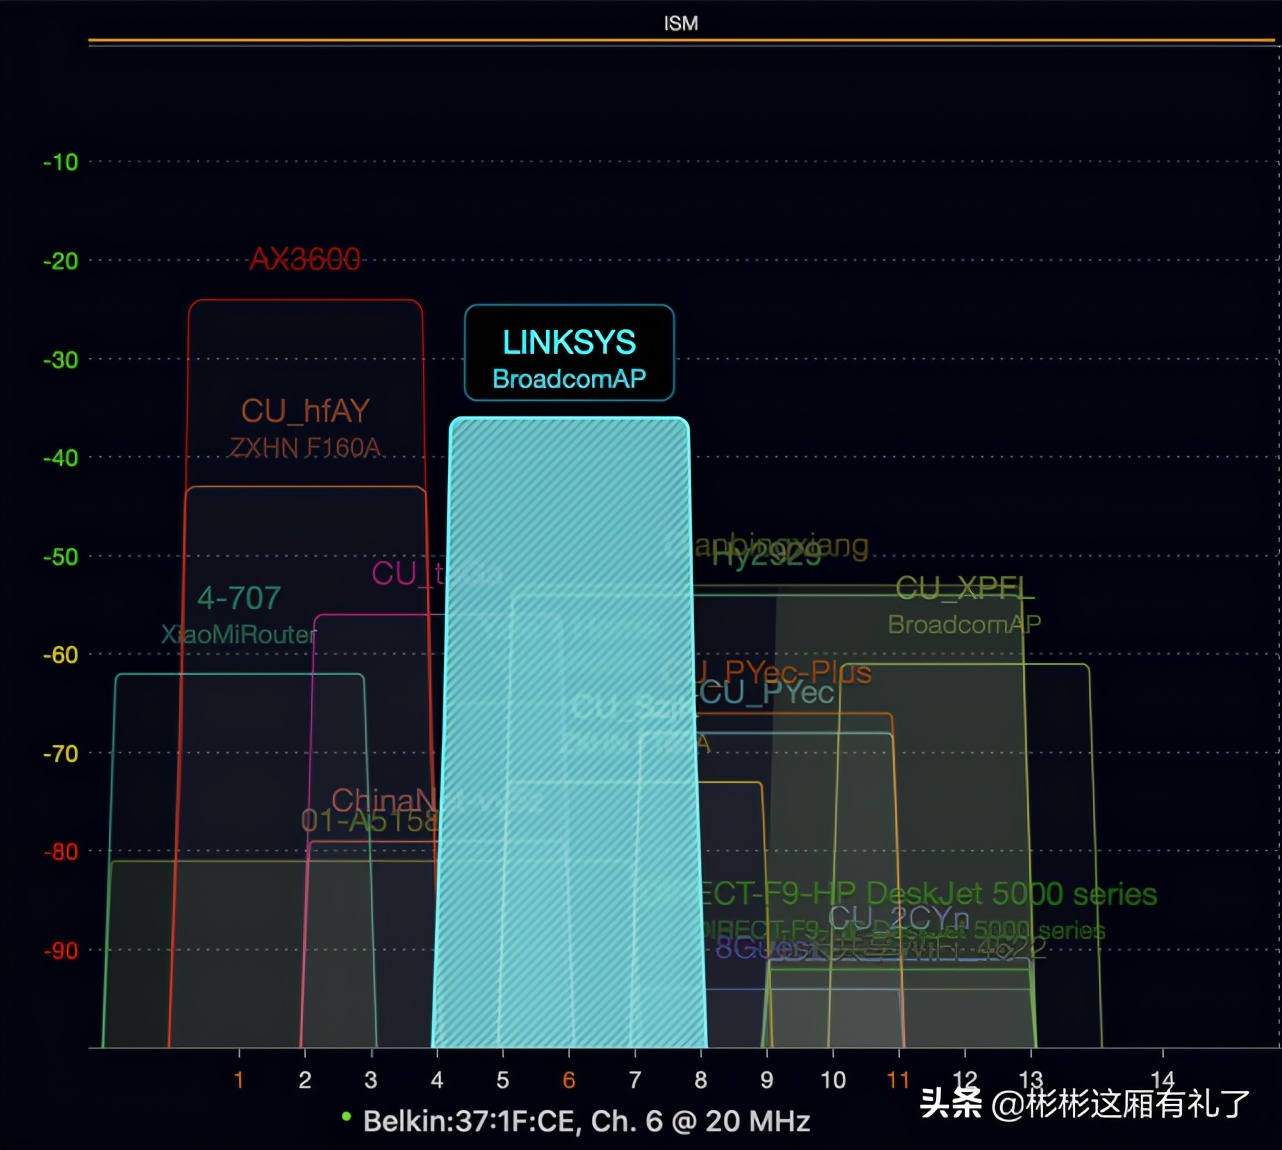Viewport: 1282px width, 1150px height.
Task: Select the Hy2925 network curve label
Action: coord(766,556)
